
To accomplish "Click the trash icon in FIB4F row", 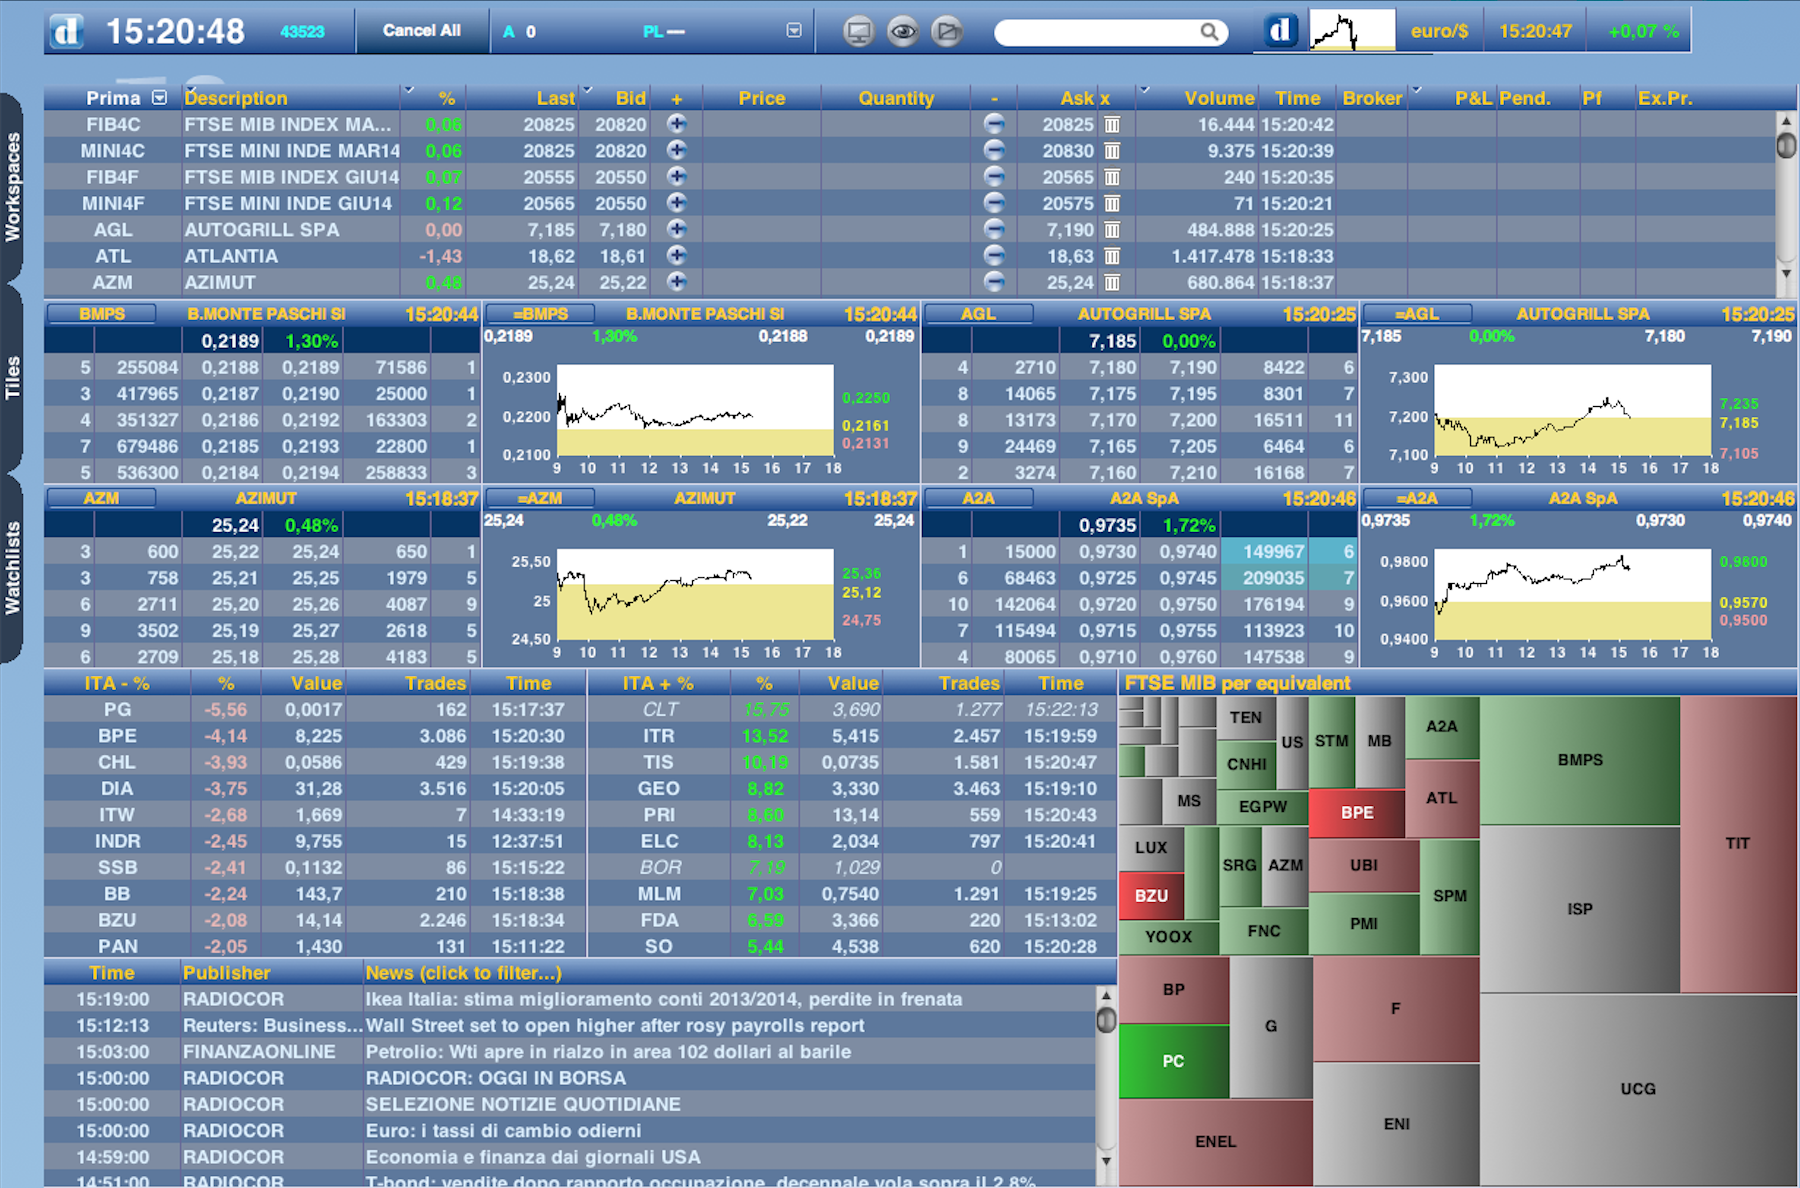I will 1112,177.
